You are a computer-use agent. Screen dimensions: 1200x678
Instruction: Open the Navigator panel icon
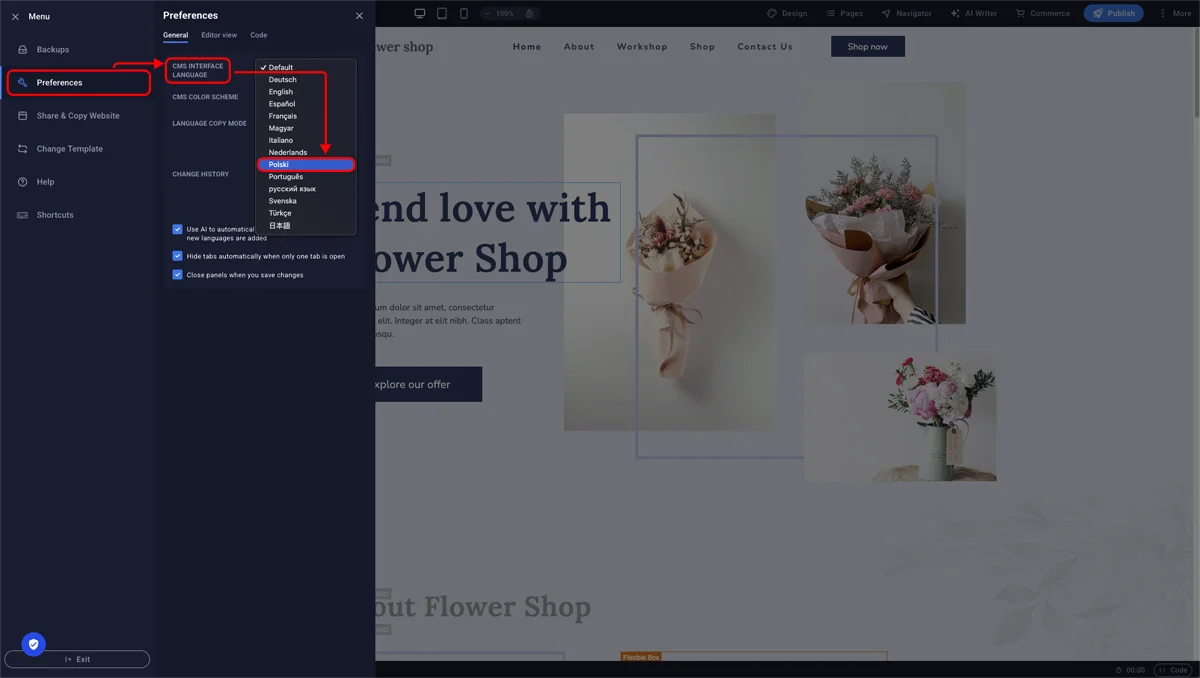pyautogui.click(x=905, y=13)
